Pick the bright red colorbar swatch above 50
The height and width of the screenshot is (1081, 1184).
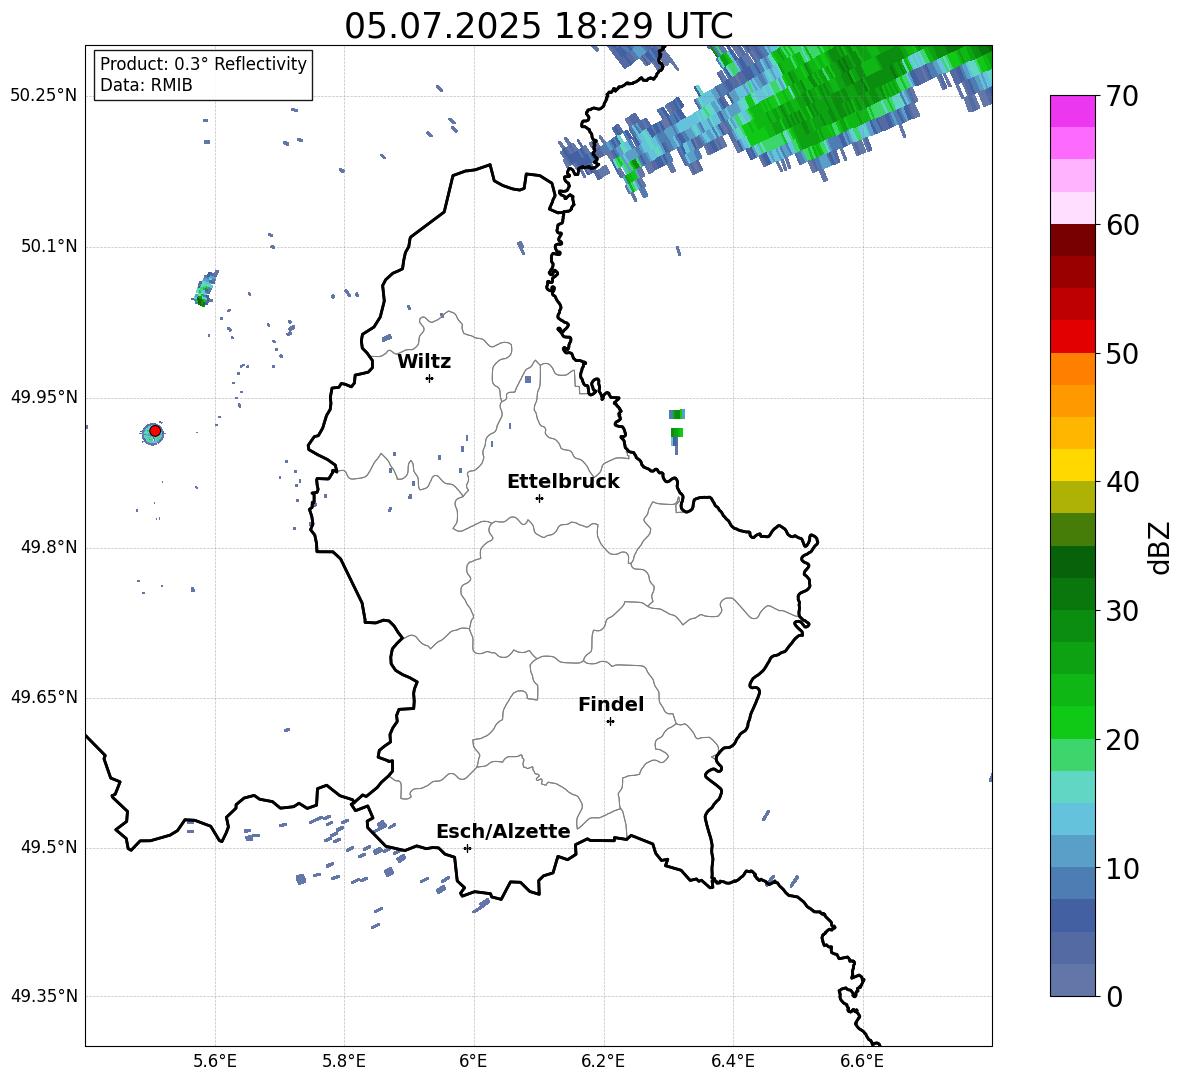1072,337
